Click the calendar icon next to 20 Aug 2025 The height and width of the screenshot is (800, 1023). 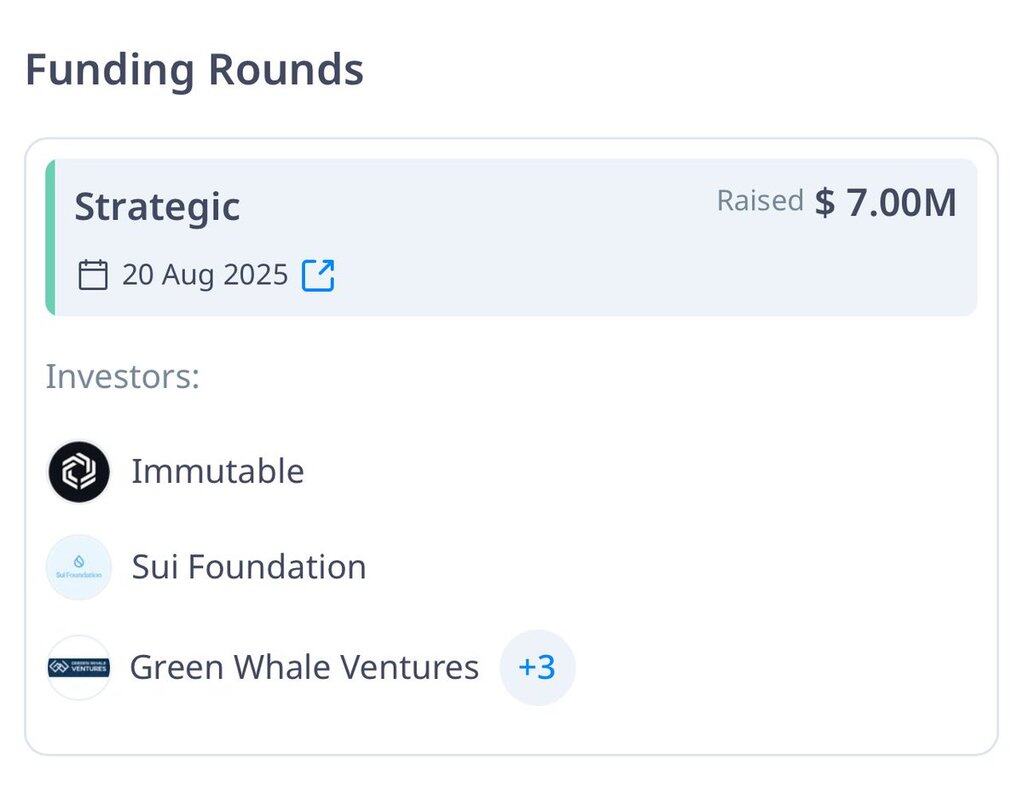[93, 275]
